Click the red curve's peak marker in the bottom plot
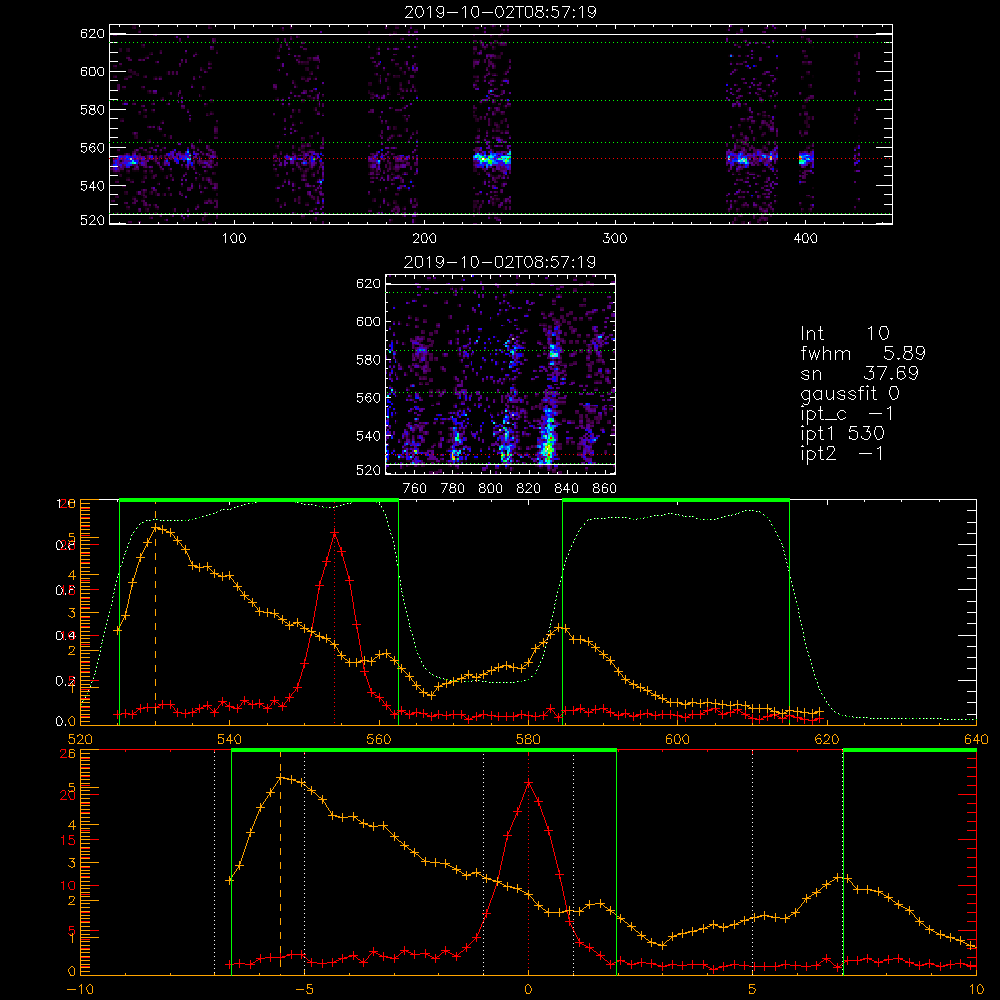This screenshot has width=1000, height=1000. pos(528,782)
